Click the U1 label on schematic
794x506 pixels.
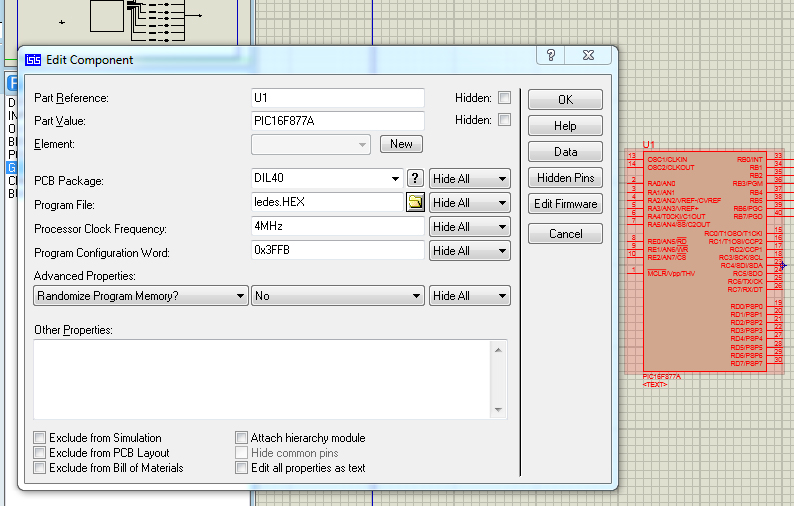point(649,145)
